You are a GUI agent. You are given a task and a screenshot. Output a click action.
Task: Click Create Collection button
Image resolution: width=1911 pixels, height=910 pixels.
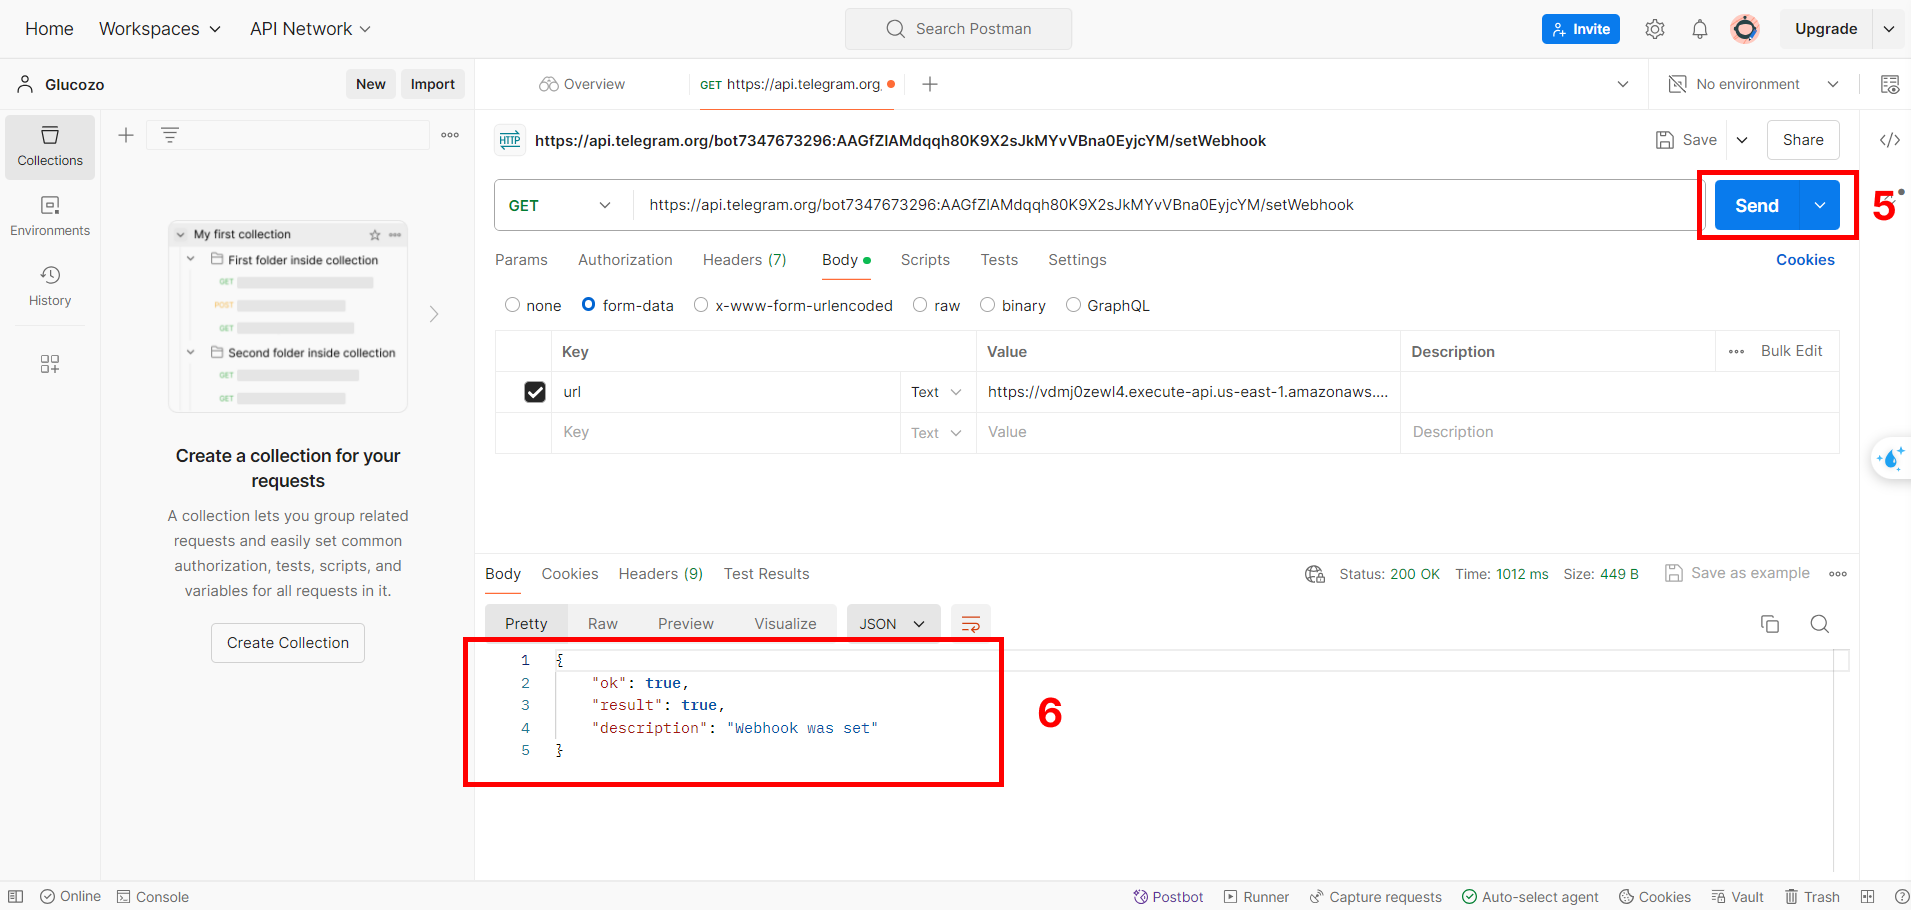click(288, 643)
